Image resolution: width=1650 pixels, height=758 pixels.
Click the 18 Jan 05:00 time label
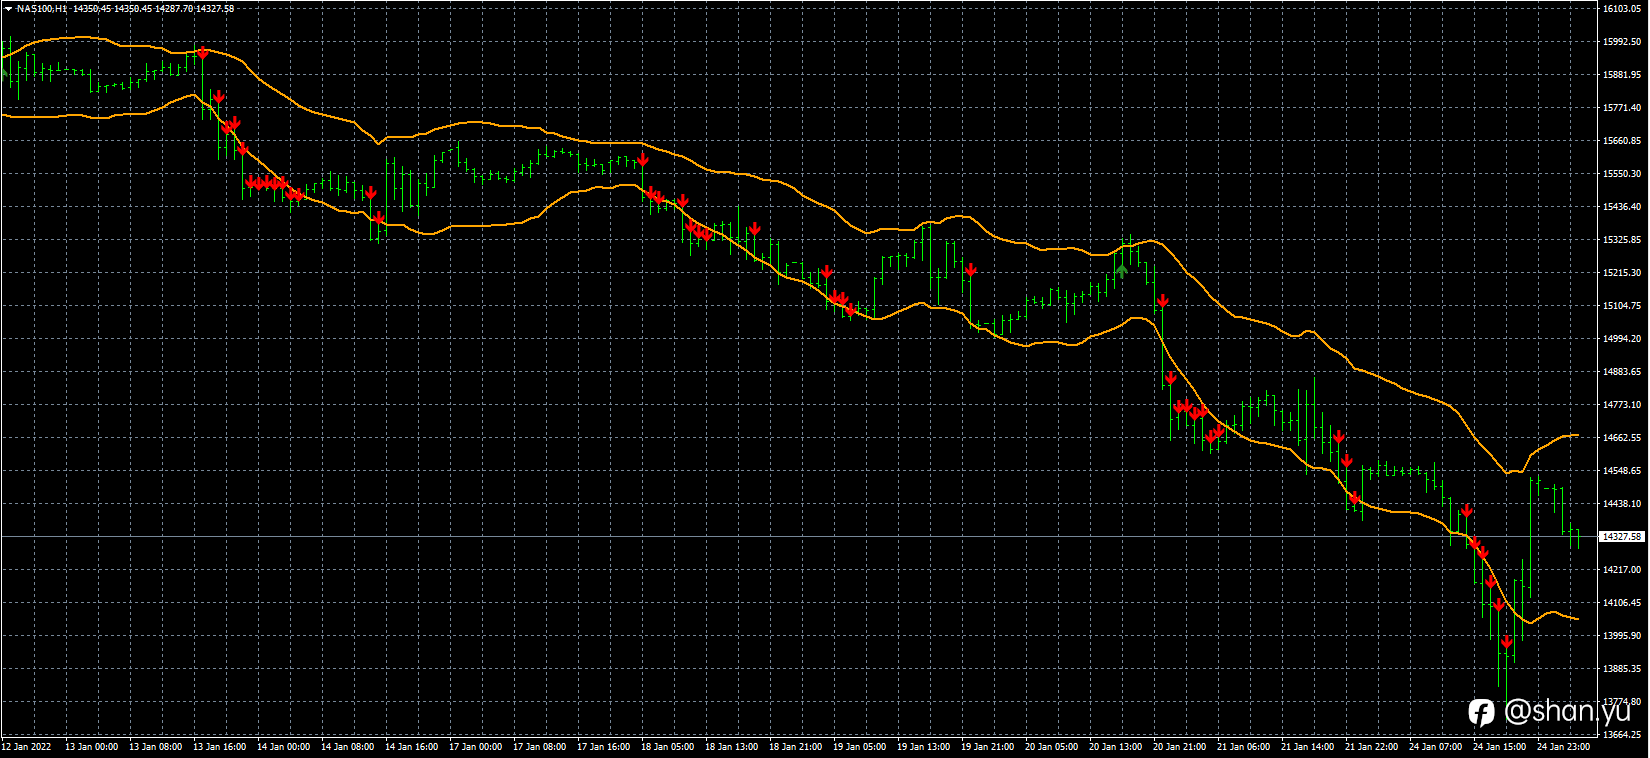667,746
